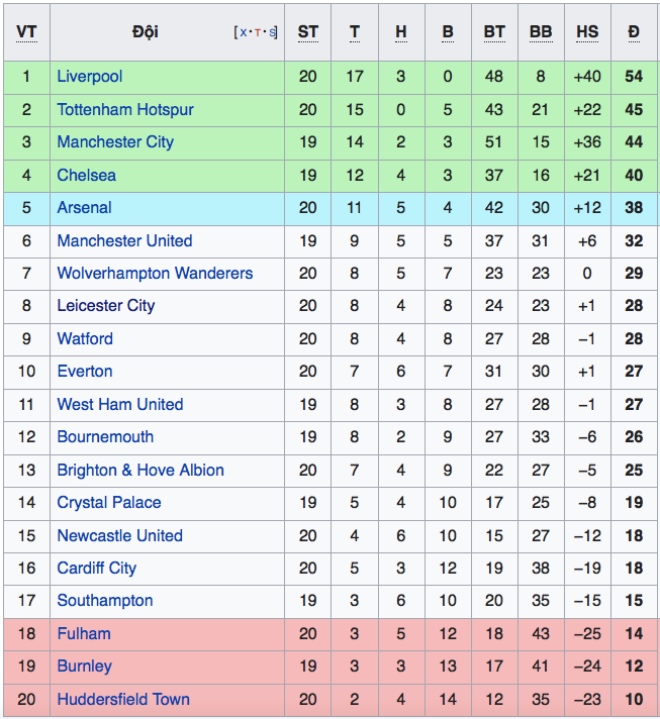Open the Liverpool team link
Viewport: 660px width, 719px height.
pyautogui.click(x=89, y=77)
